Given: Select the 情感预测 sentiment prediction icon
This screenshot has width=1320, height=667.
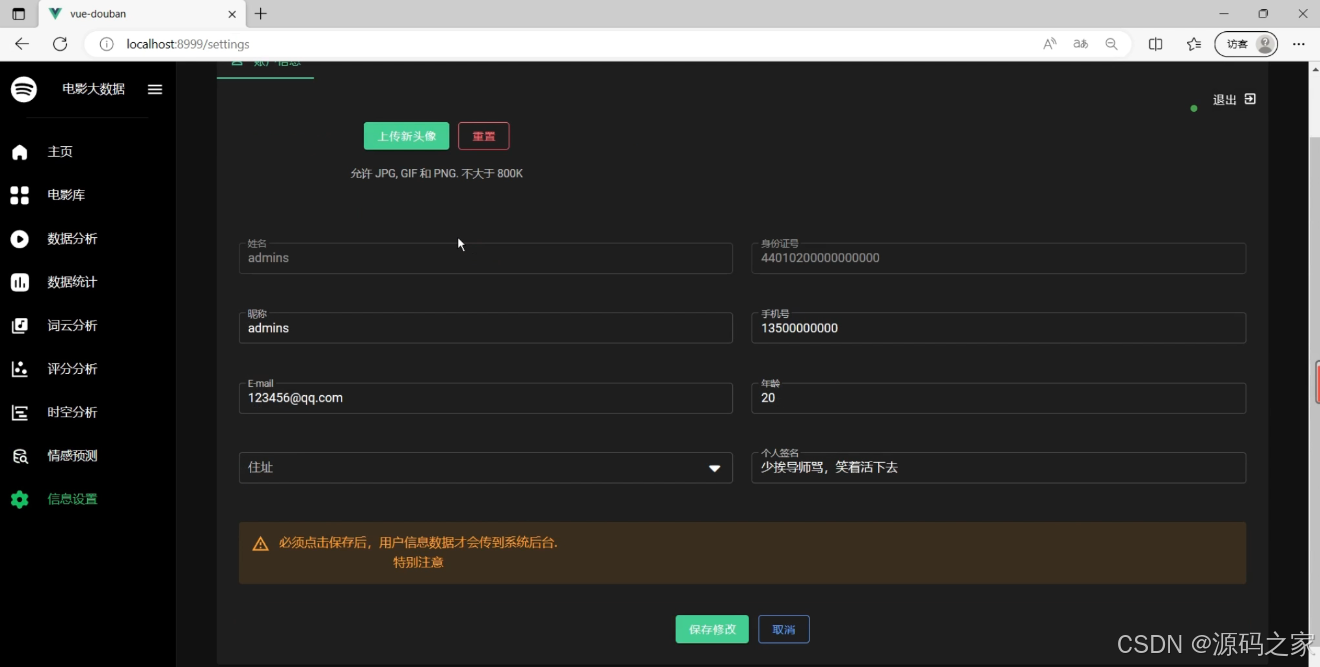Looking at the screenshot, I should [19, 455].
